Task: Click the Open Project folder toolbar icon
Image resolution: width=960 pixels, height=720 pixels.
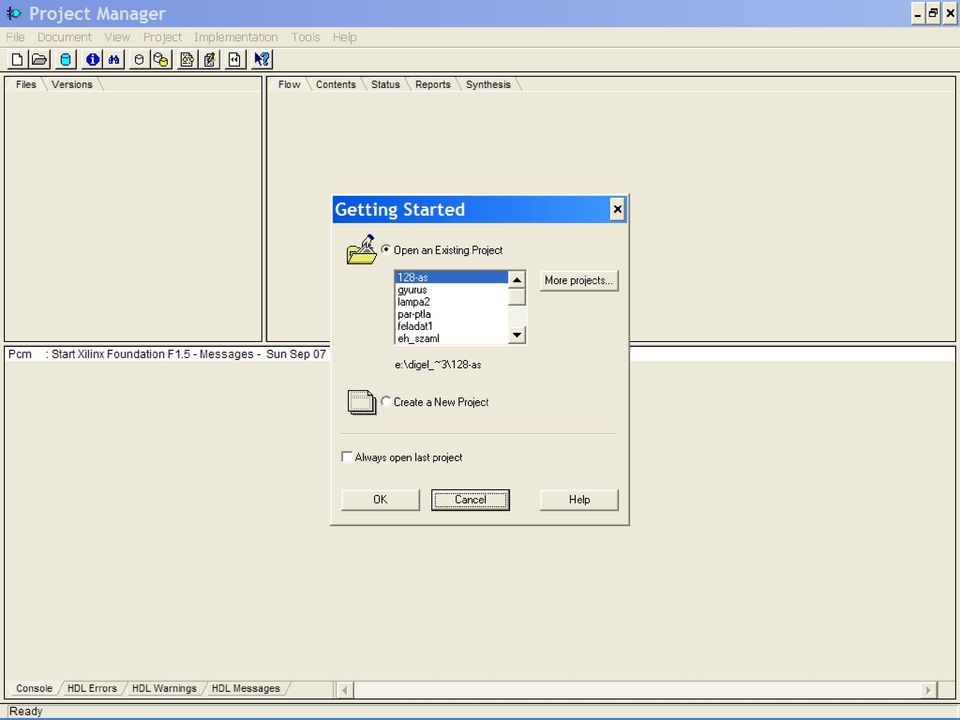Action: pos(39,59)
